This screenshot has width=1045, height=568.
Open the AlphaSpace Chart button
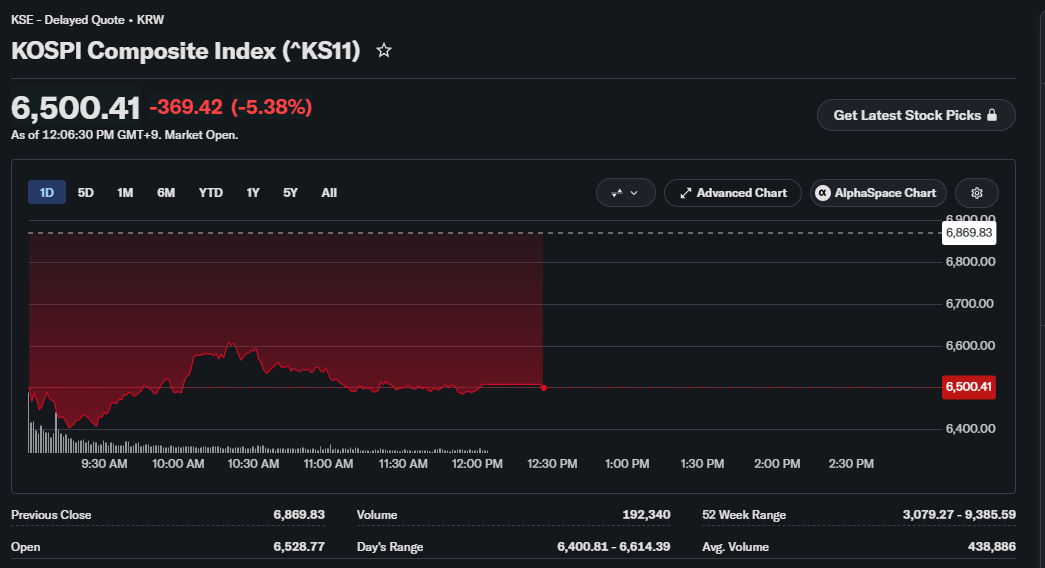[878, 193]
